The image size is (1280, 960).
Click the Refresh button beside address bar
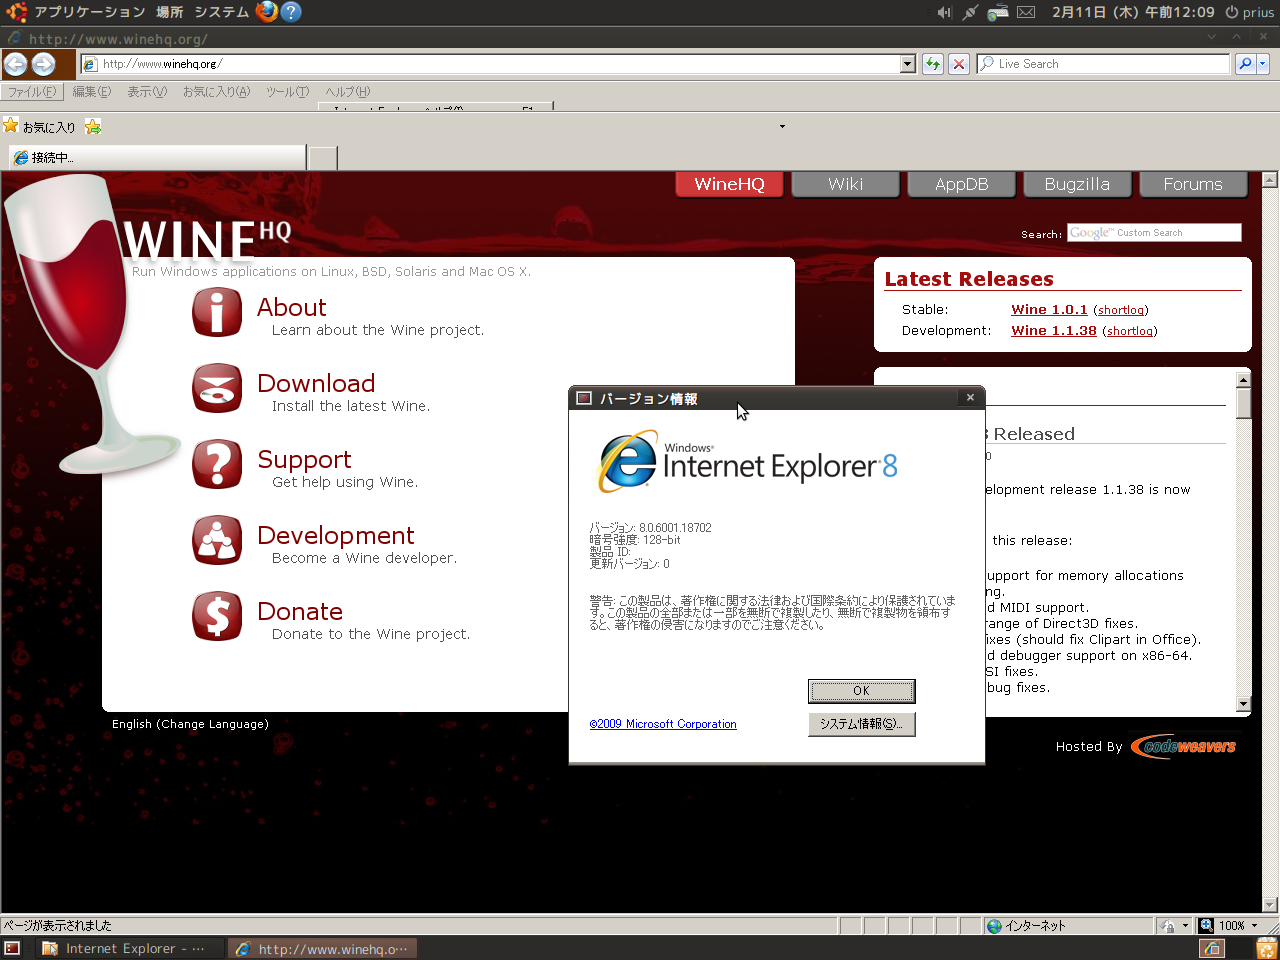coord(933,64)
